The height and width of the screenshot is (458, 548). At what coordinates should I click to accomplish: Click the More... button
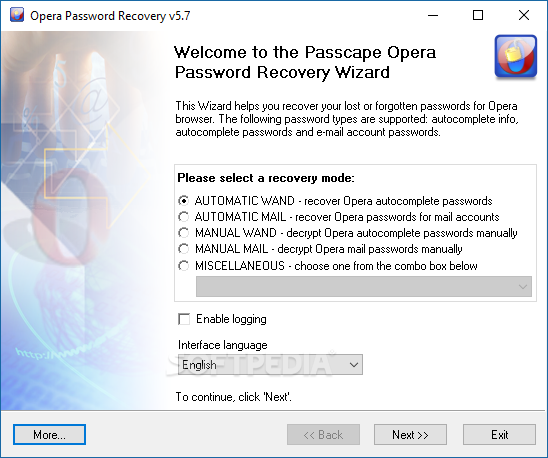[x=49, y=435]
